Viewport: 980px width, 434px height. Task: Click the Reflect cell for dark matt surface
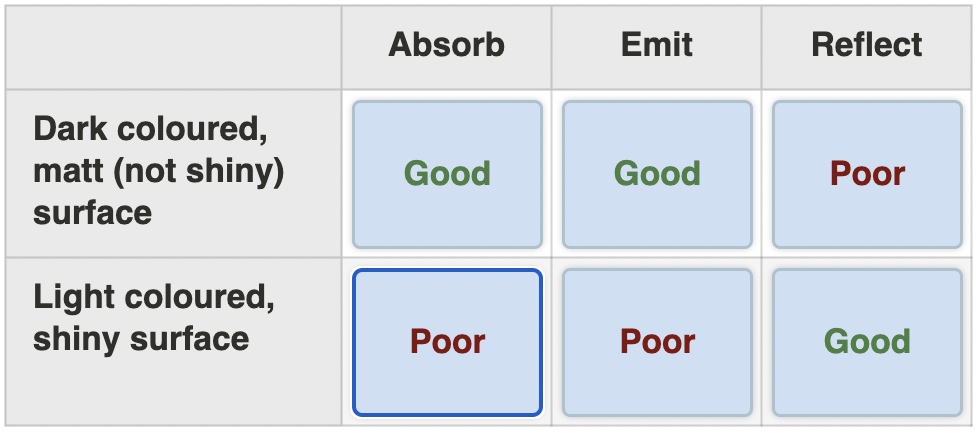click(x=867, y=174)
